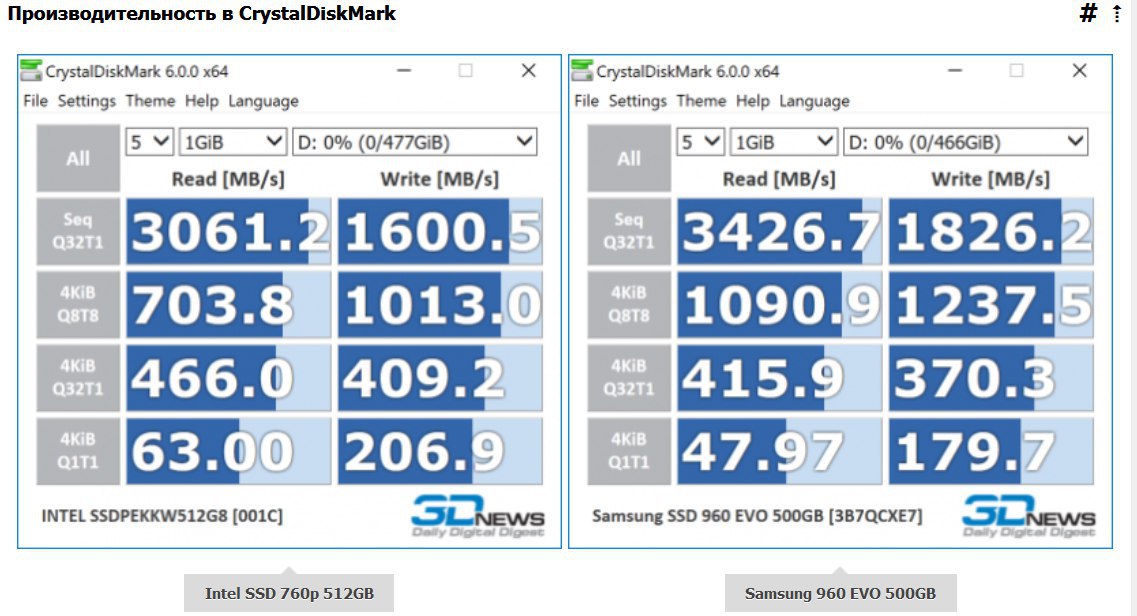Click Intel 4KiB Q8T8 write value 1013.0
This screenshot has width=1137, height=616.
tap(440, 304)
